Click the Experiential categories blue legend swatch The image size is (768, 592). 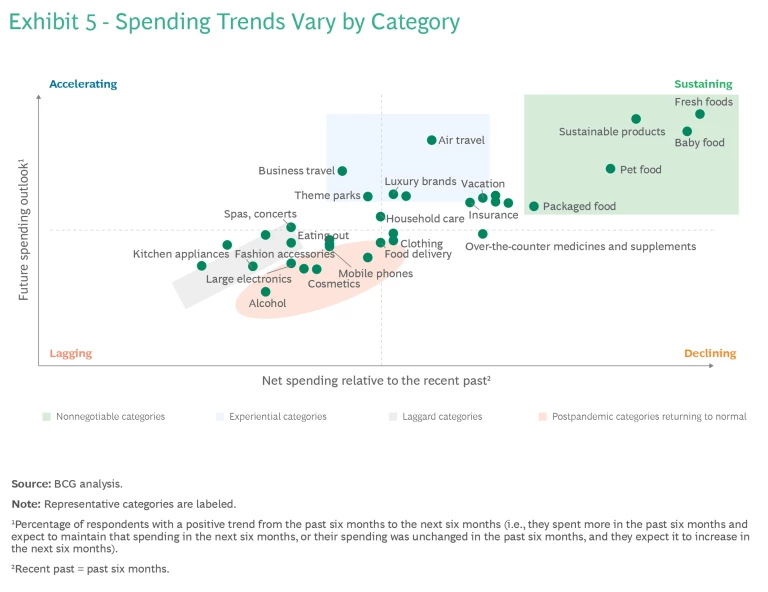click(219, 416)
